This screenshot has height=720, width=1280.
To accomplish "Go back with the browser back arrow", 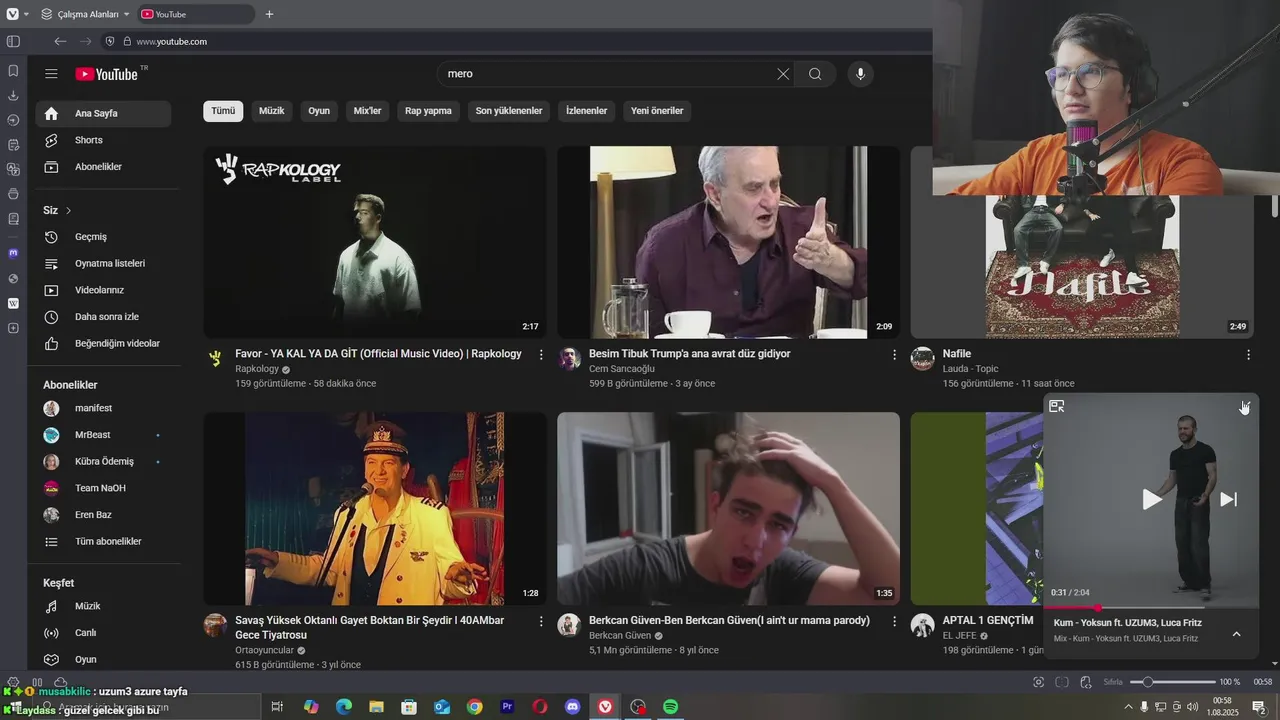I will [x=60, y=41].
